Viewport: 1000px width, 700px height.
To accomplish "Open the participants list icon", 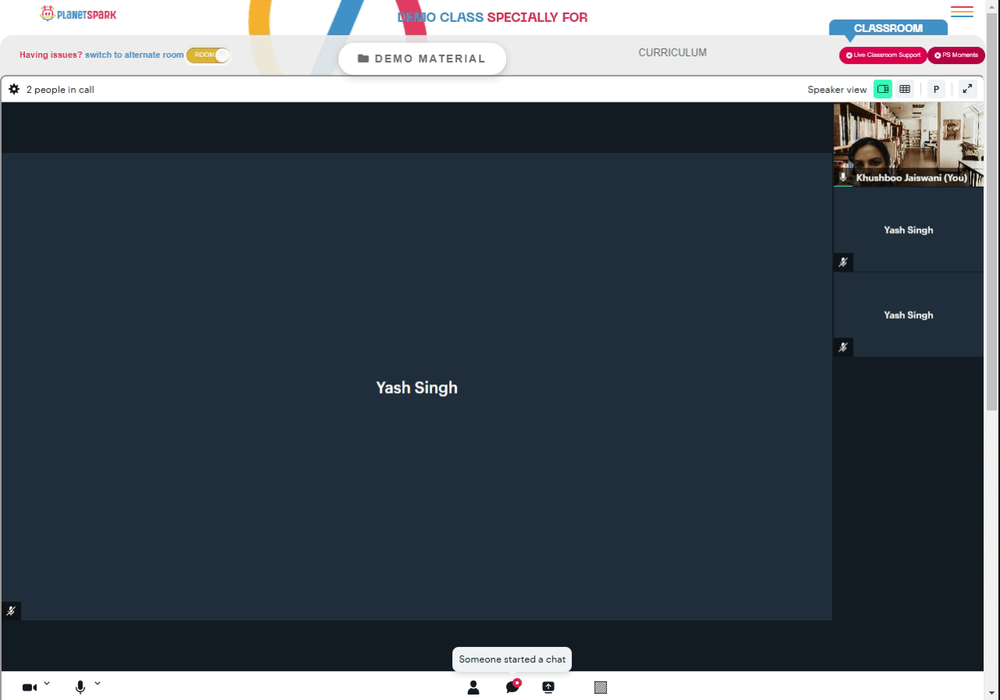I will pyautogui.click(x=473, y=687).
